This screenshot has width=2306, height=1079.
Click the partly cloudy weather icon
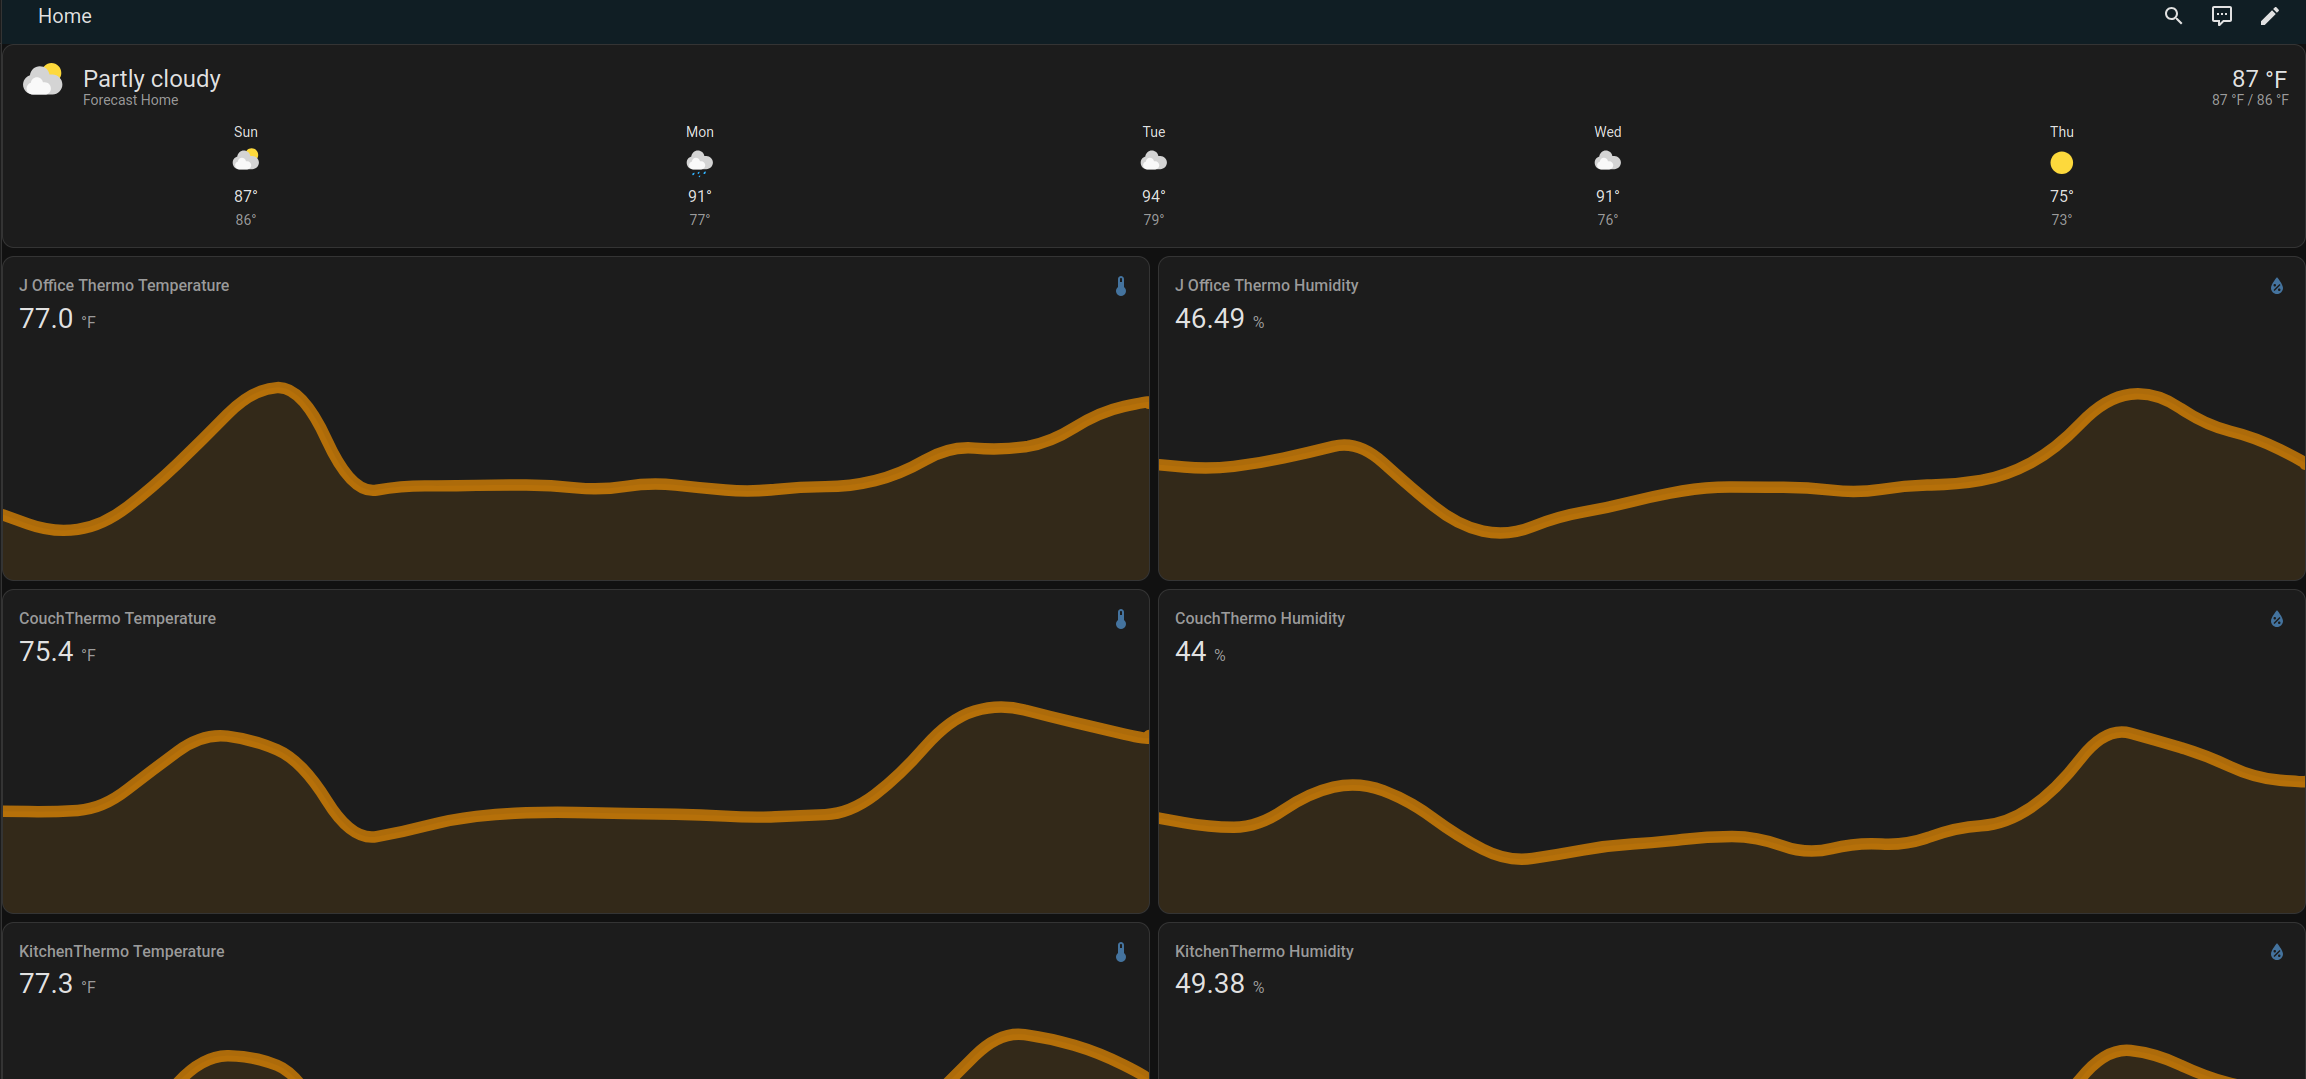(42, 80)
